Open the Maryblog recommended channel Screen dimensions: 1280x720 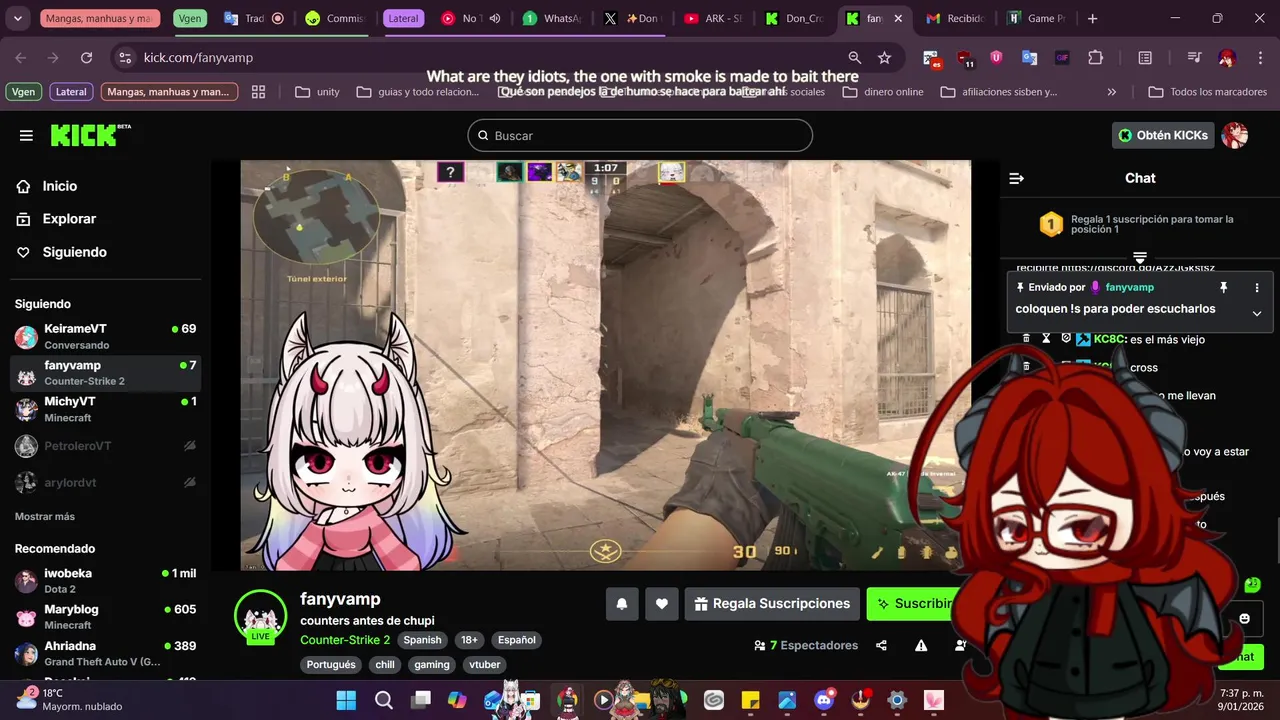coord(105,617)
